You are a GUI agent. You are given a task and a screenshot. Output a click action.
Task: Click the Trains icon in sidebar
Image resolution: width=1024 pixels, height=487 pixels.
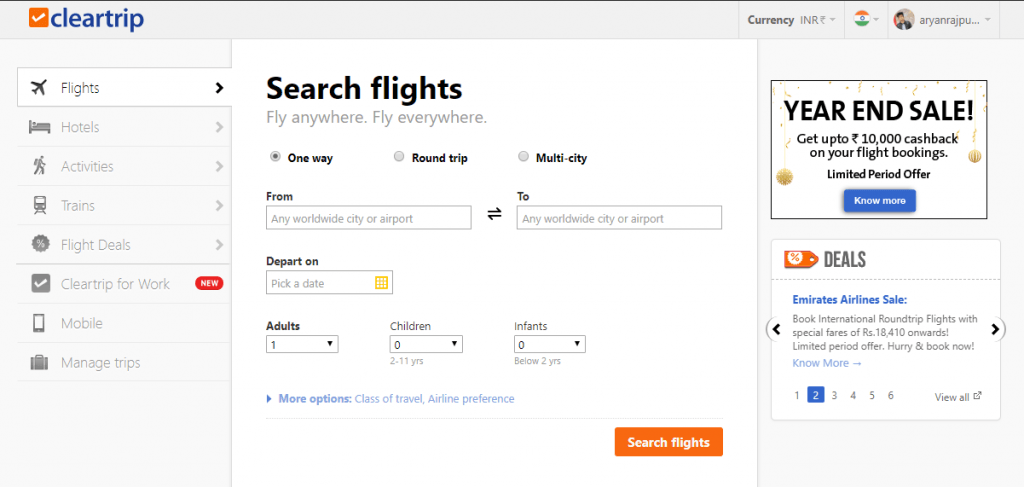point(40,206)
